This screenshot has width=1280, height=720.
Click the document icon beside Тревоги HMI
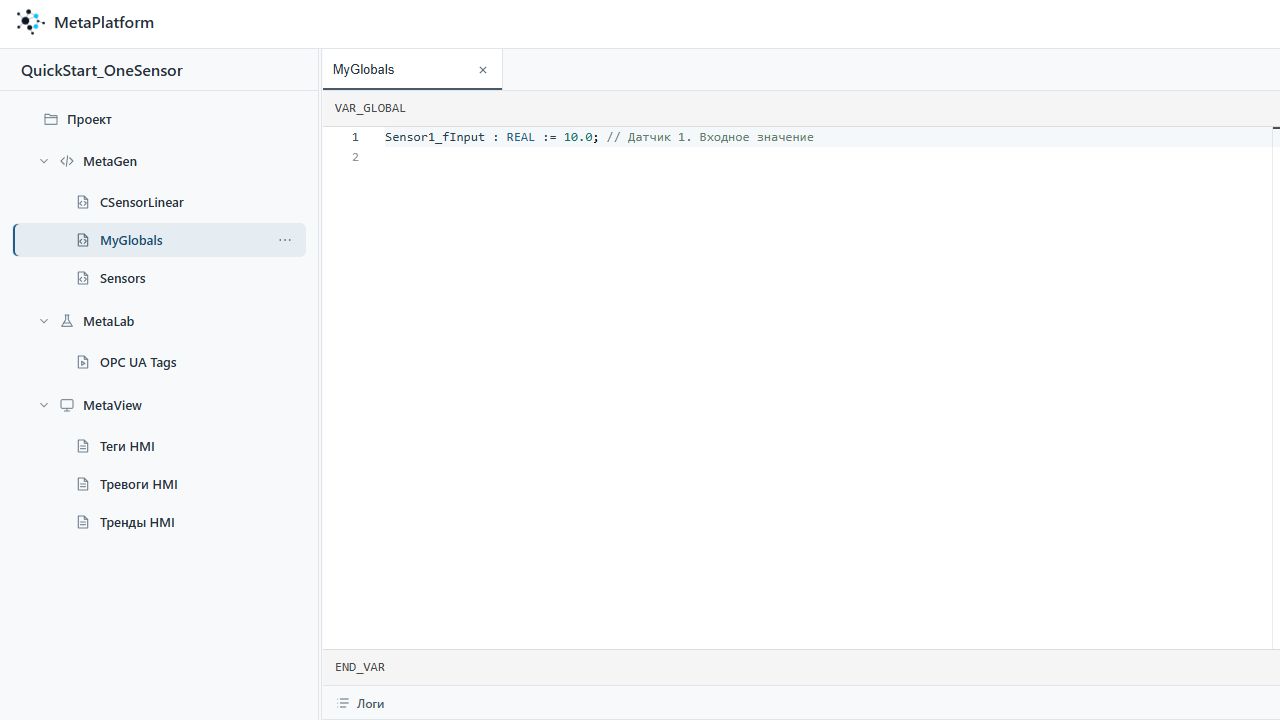(x=83, y=484)
